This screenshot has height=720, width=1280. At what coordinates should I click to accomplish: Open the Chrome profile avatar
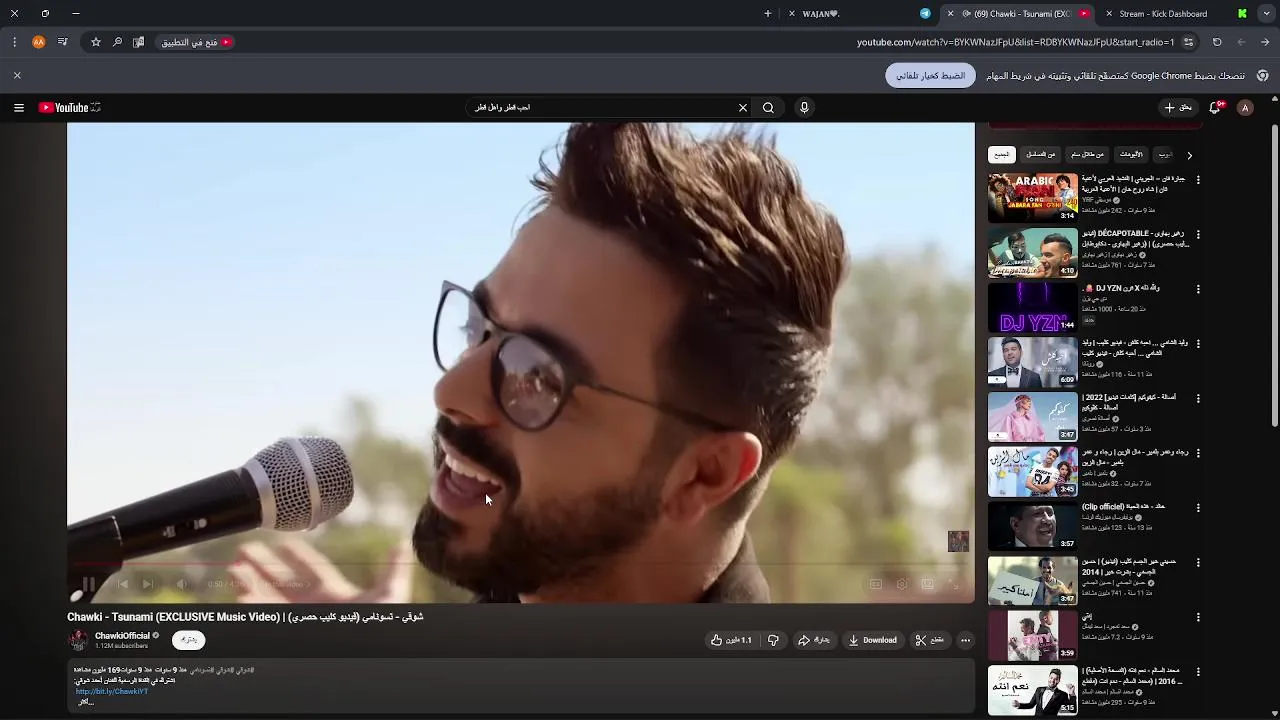point(39,42)
